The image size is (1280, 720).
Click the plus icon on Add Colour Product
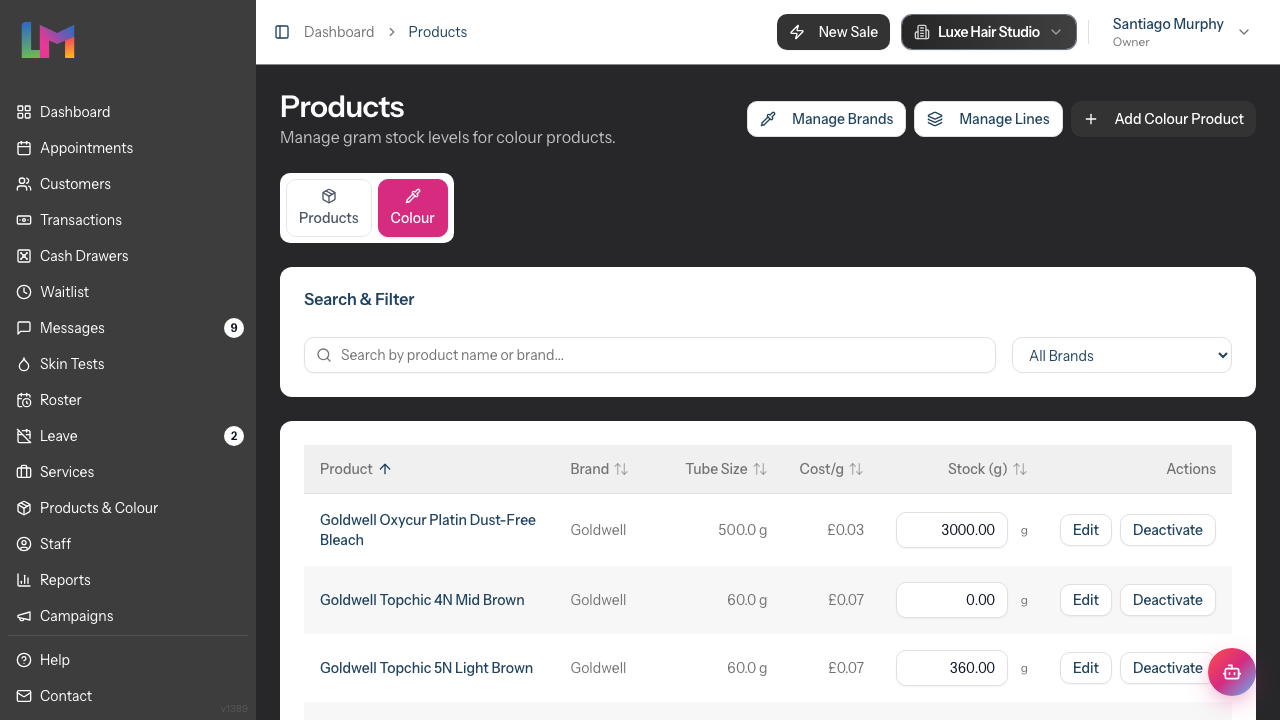pos(1091,119)
